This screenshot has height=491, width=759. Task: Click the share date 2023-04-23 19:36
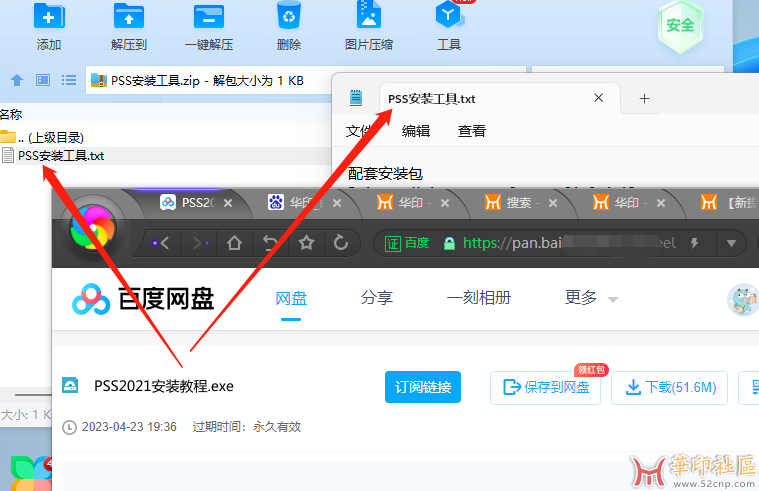129,427
